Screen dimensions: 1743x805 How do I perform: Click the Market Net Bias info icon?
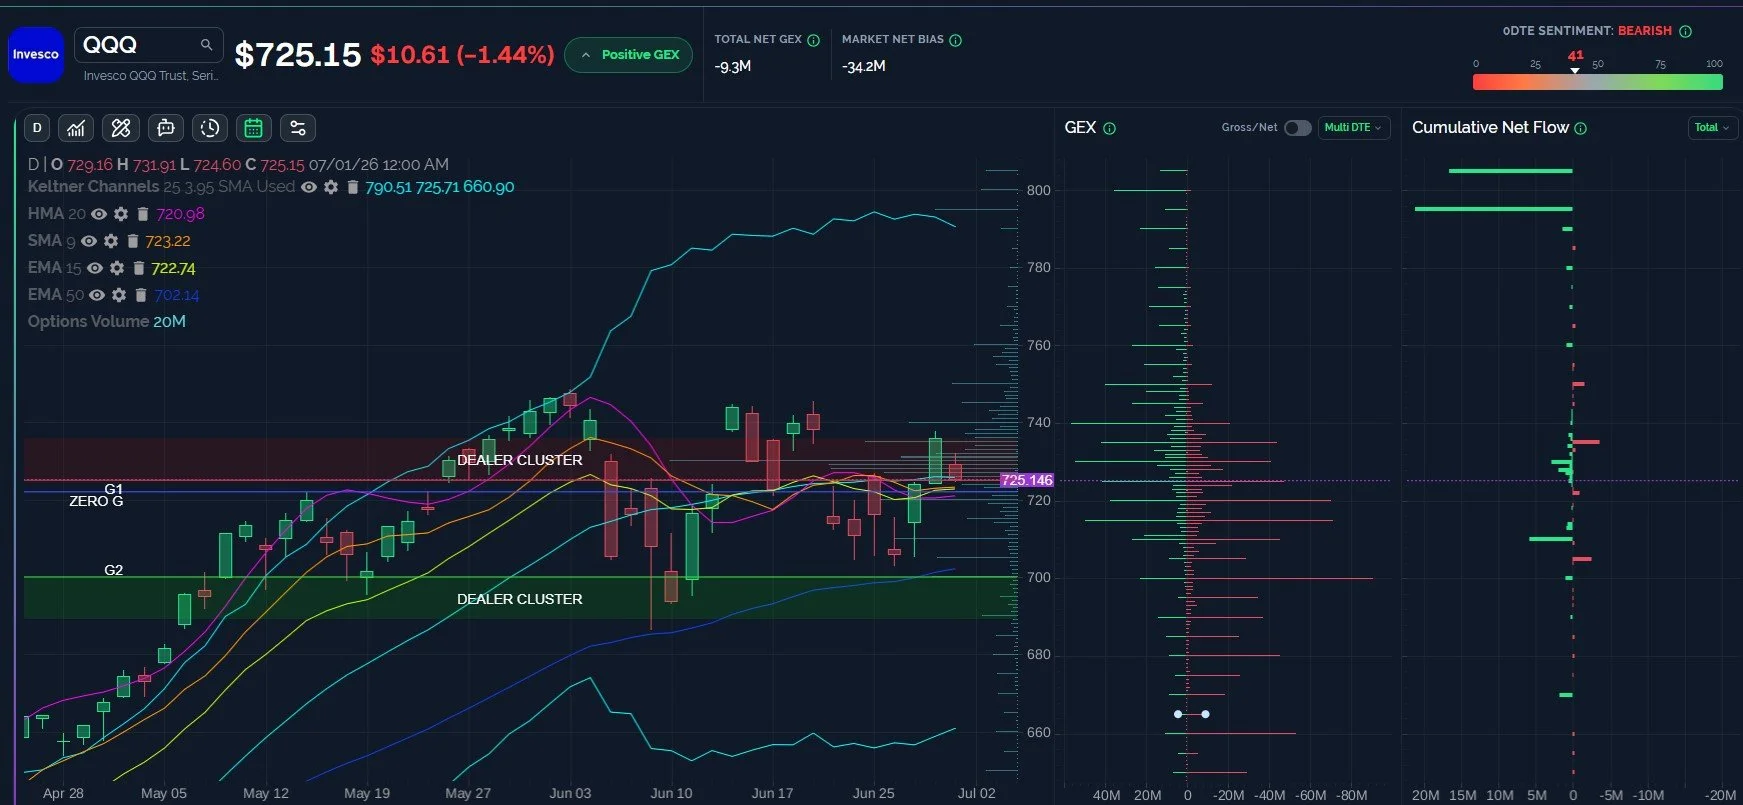point(955,40)
